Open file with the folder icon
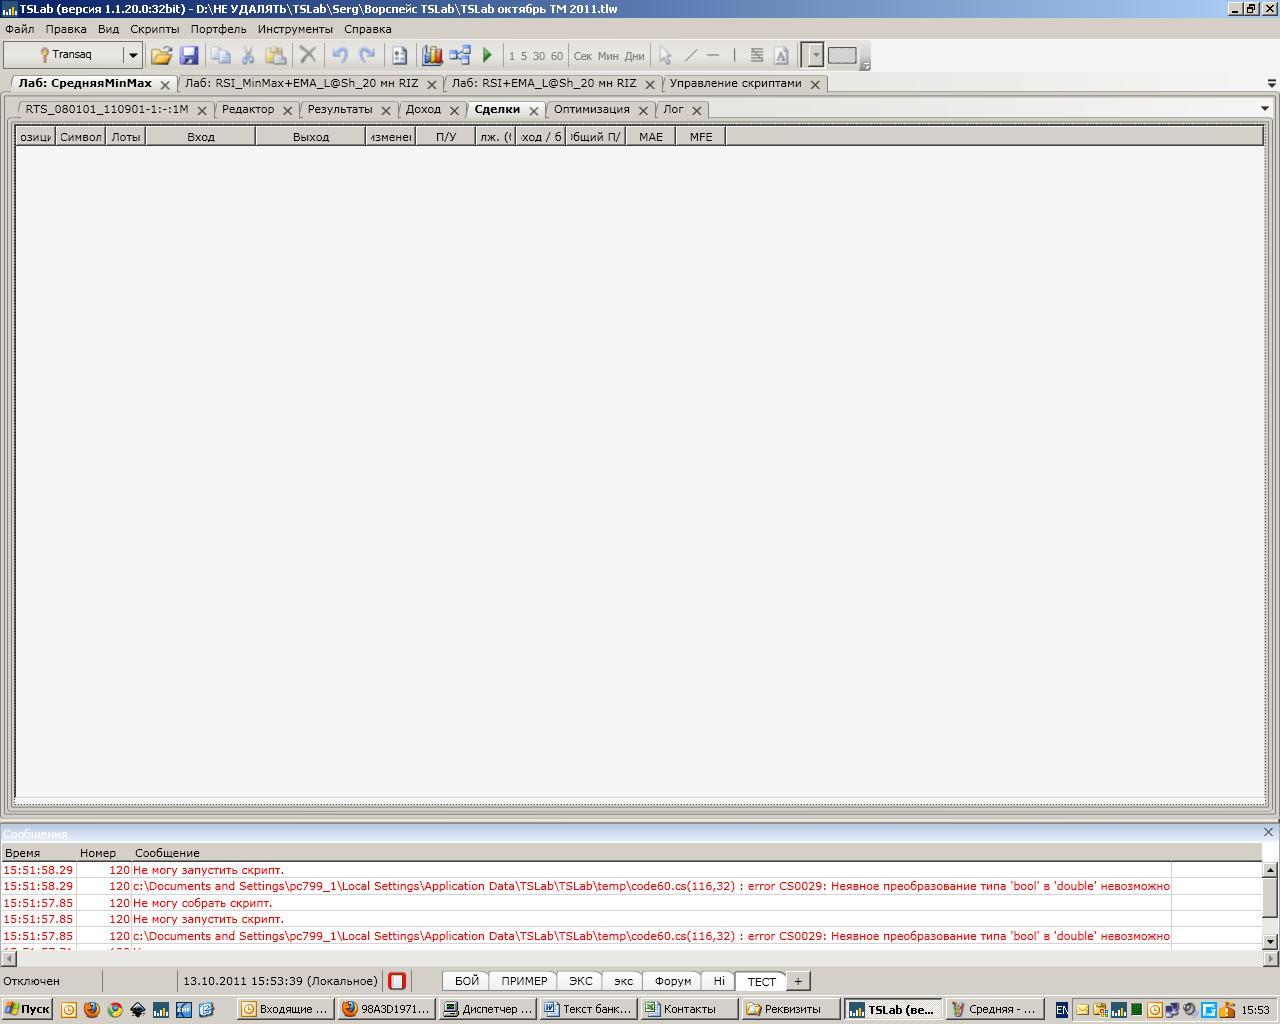The image size is (1280, 1024). 161,56
